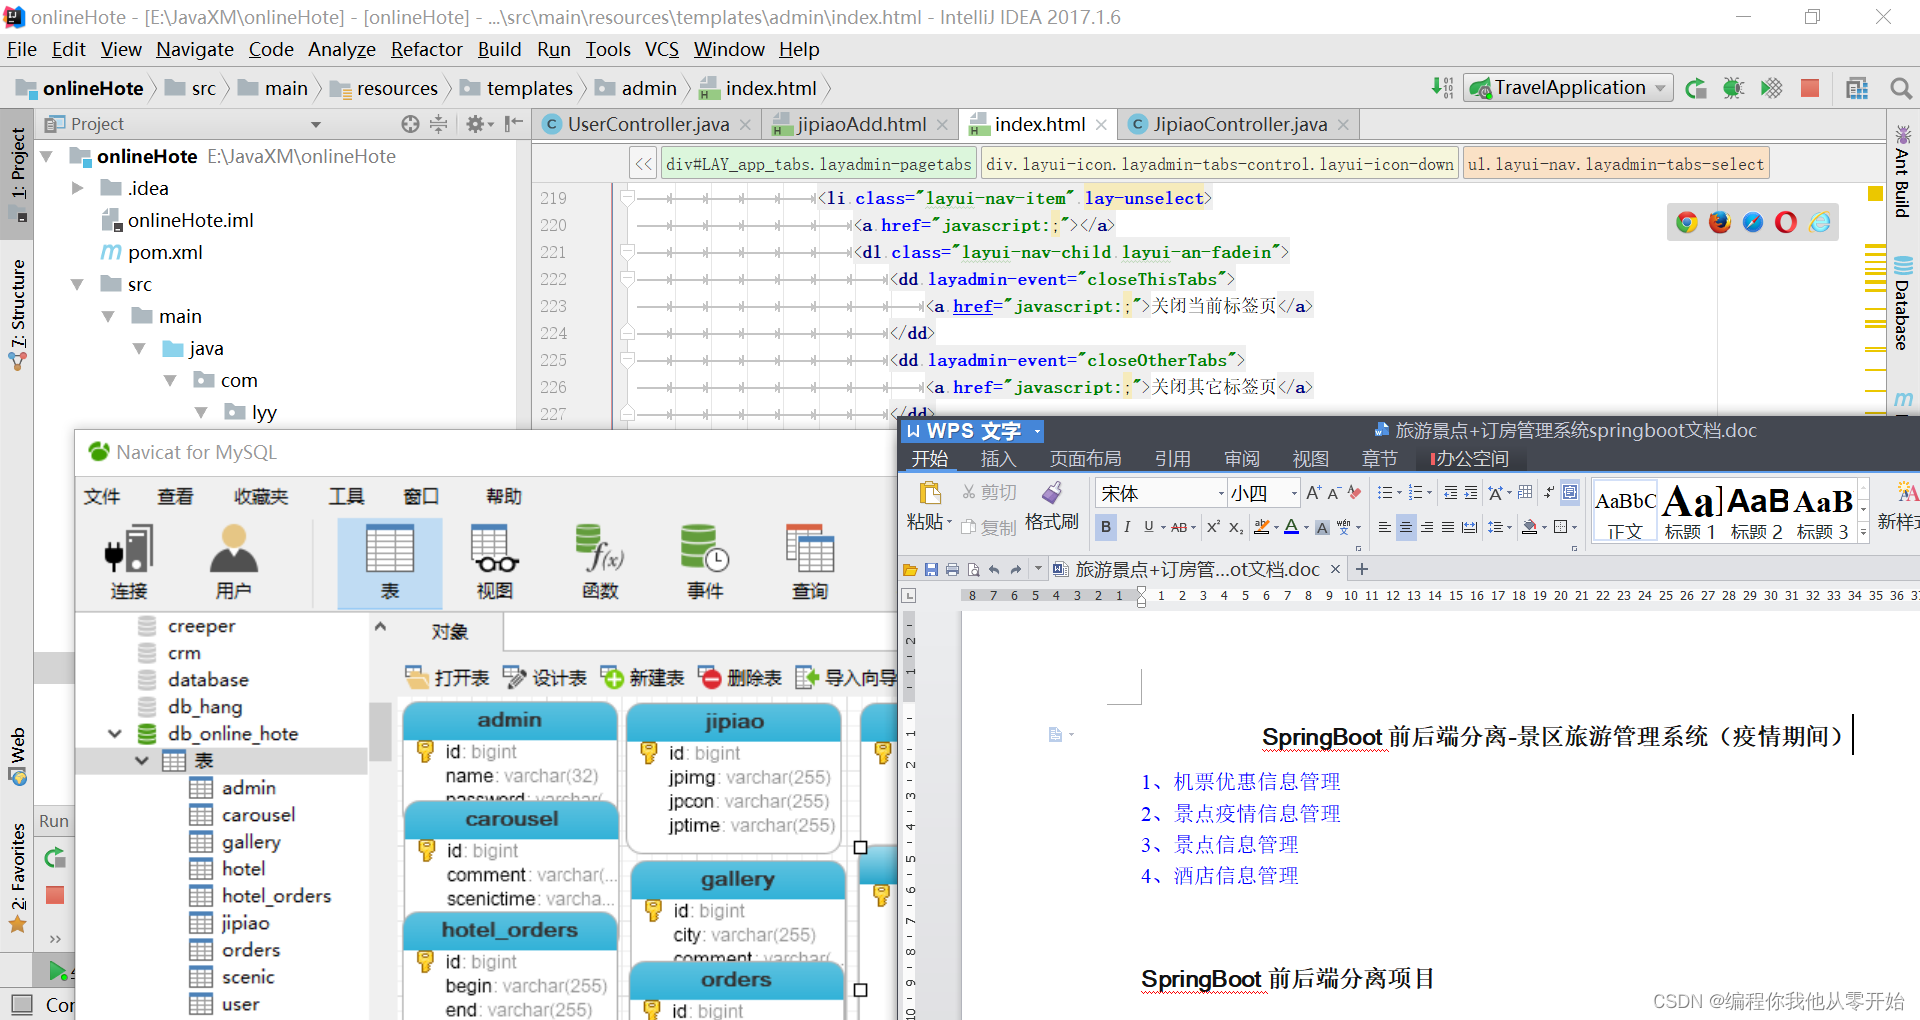This screenshot has height=1020, width=1920.
Task: Open the Refactor menu in IntelliJ
Action: (426, 49)
